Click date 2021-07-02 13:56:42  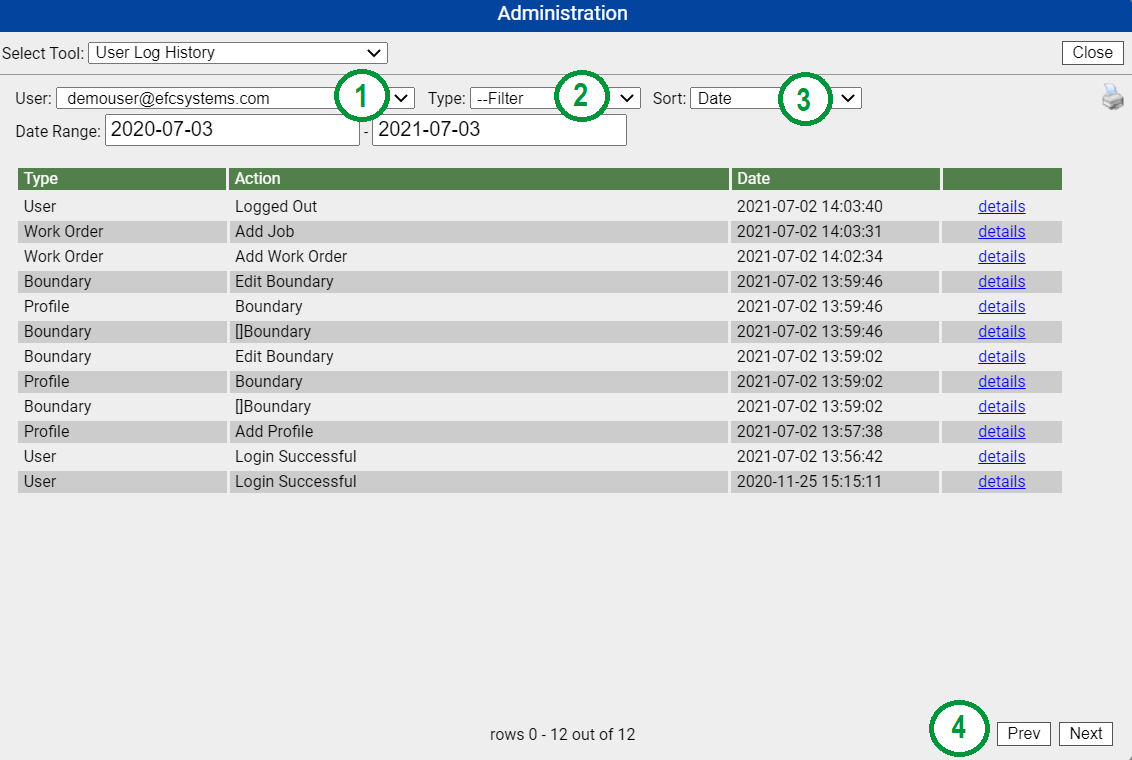[809, 457]
